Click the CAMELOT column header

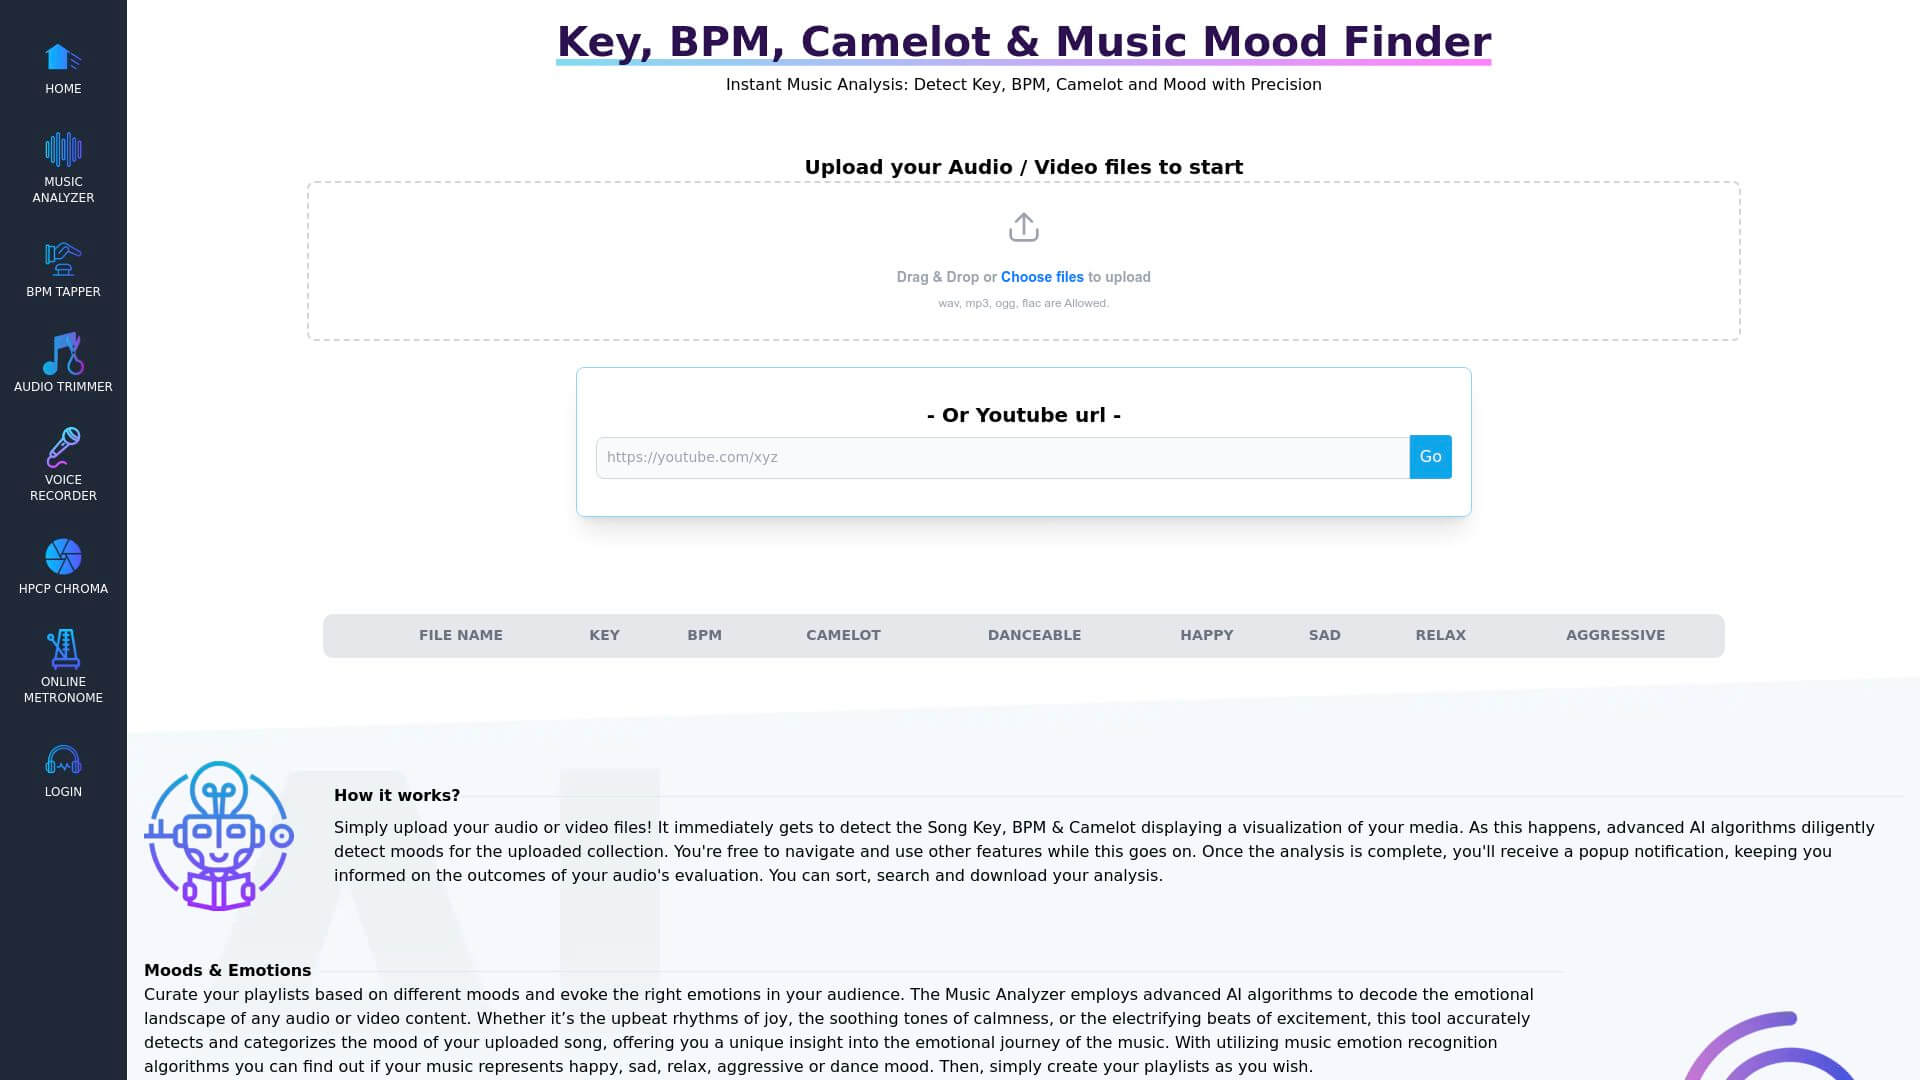pos(843,634)
